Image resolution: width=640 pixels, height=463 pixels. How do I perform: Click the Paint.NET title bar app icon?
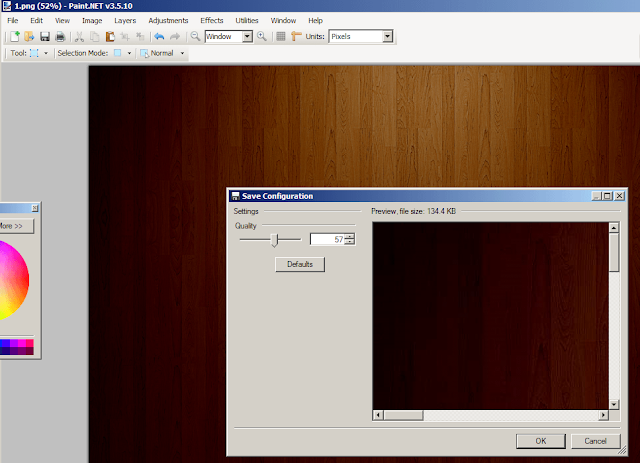[7, 6]
